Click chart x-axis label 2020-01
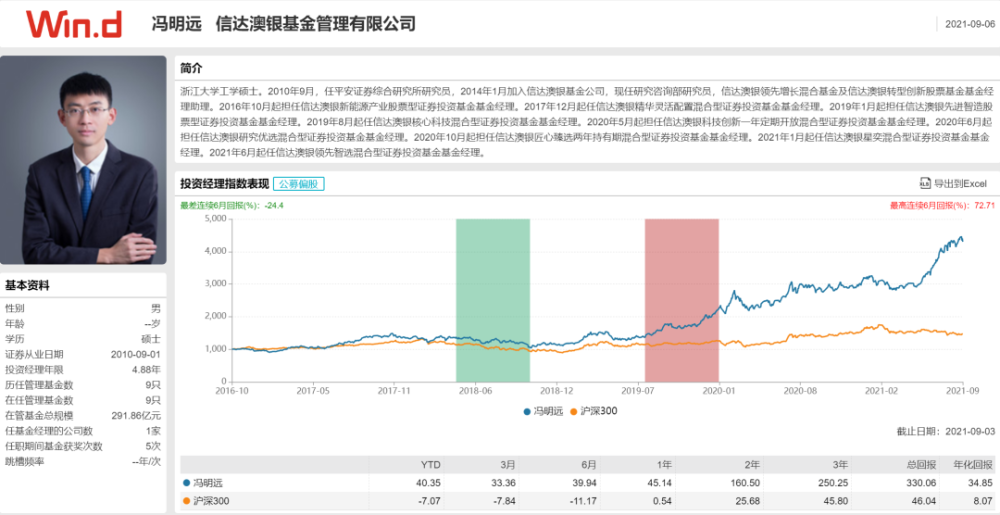Viewport: 1000px width, 515px height. (x=719, y=389)
